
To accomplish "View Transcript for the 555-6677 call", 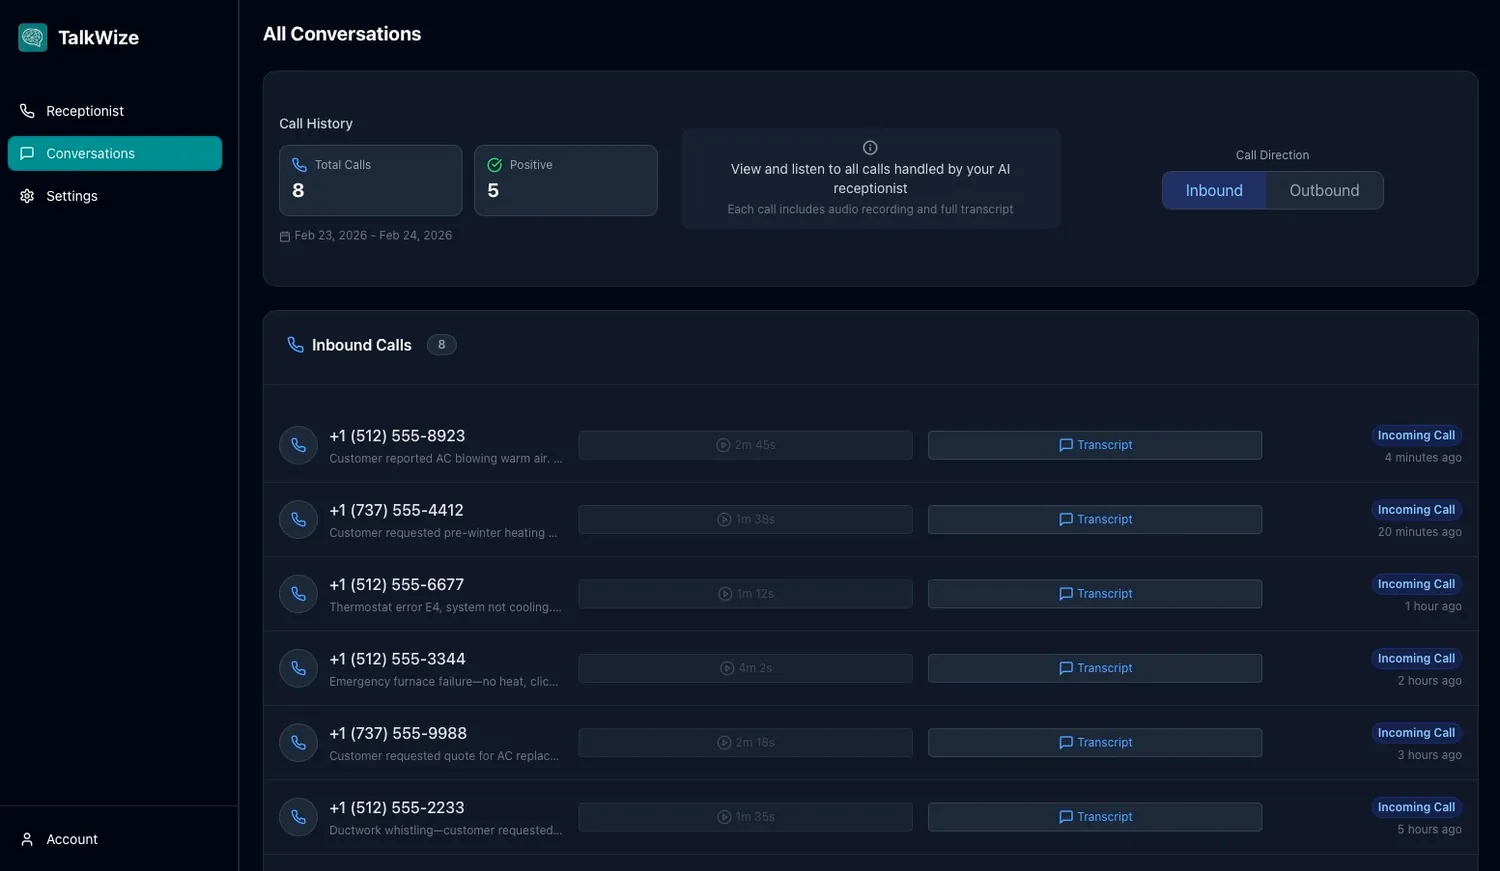I will point(1095,594).
